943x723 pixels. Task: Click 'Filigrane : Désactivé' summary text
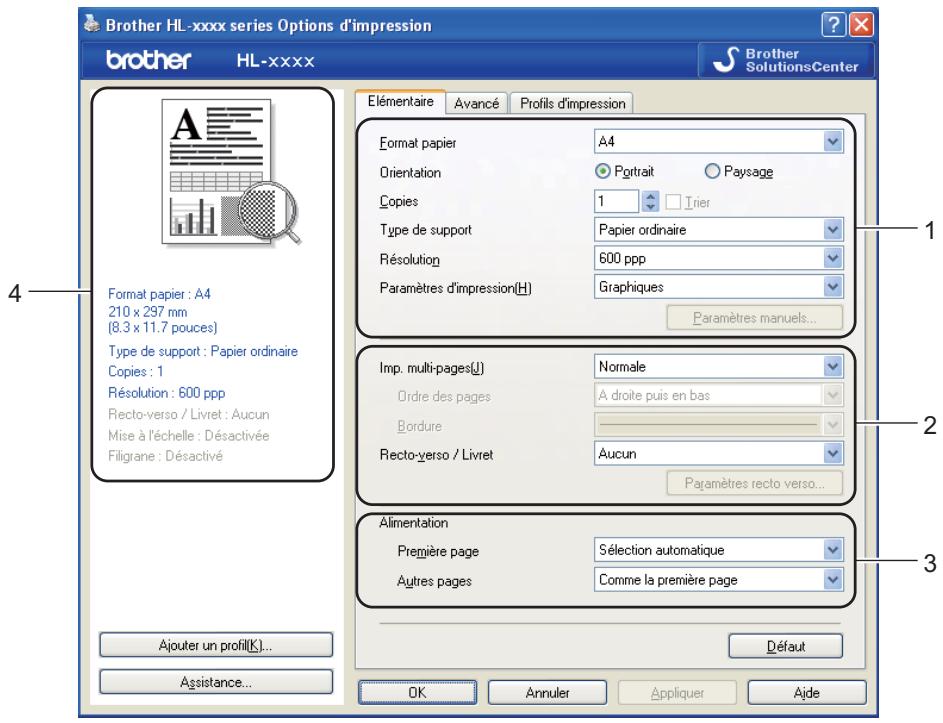pyautogui.click(x=165, y=456)
